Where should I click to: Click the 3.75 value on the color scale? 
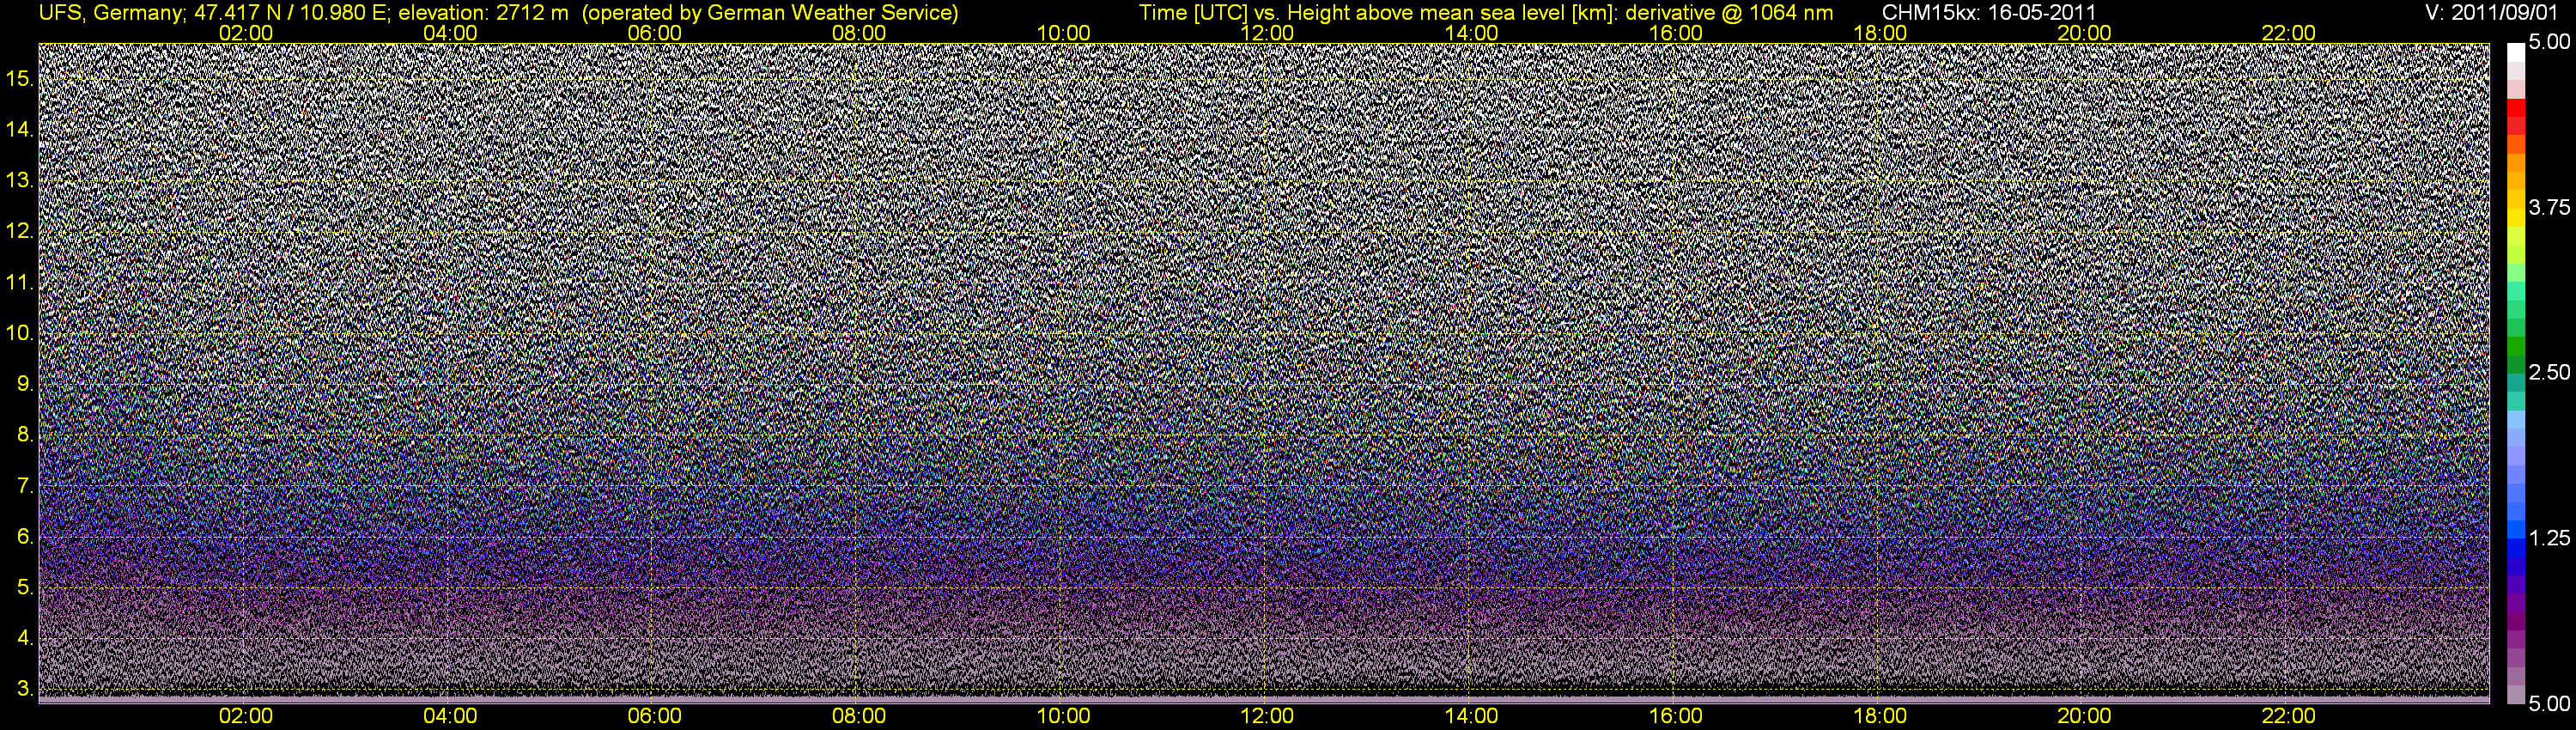(x=2549, y=208)
